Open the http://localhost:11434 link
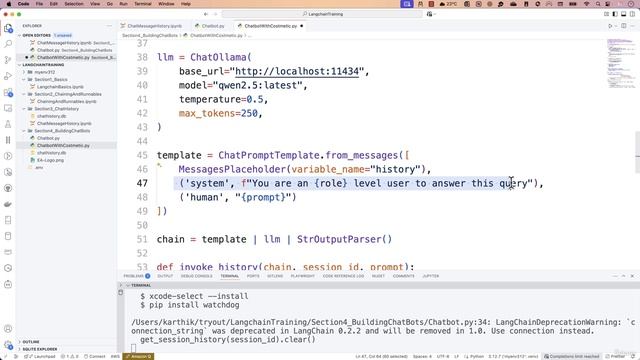This screenshot has height=360, width=640. coord(297,71)
